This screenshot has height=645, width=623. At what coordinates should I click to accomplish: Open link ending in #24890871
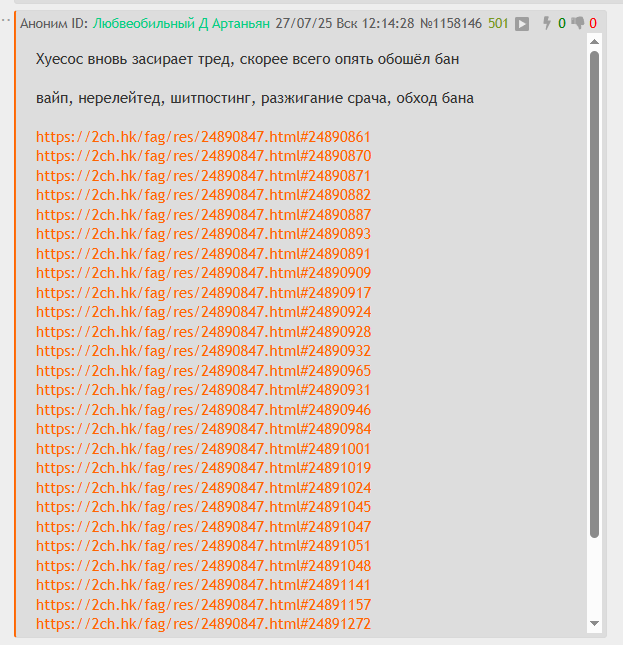point(203,176)
